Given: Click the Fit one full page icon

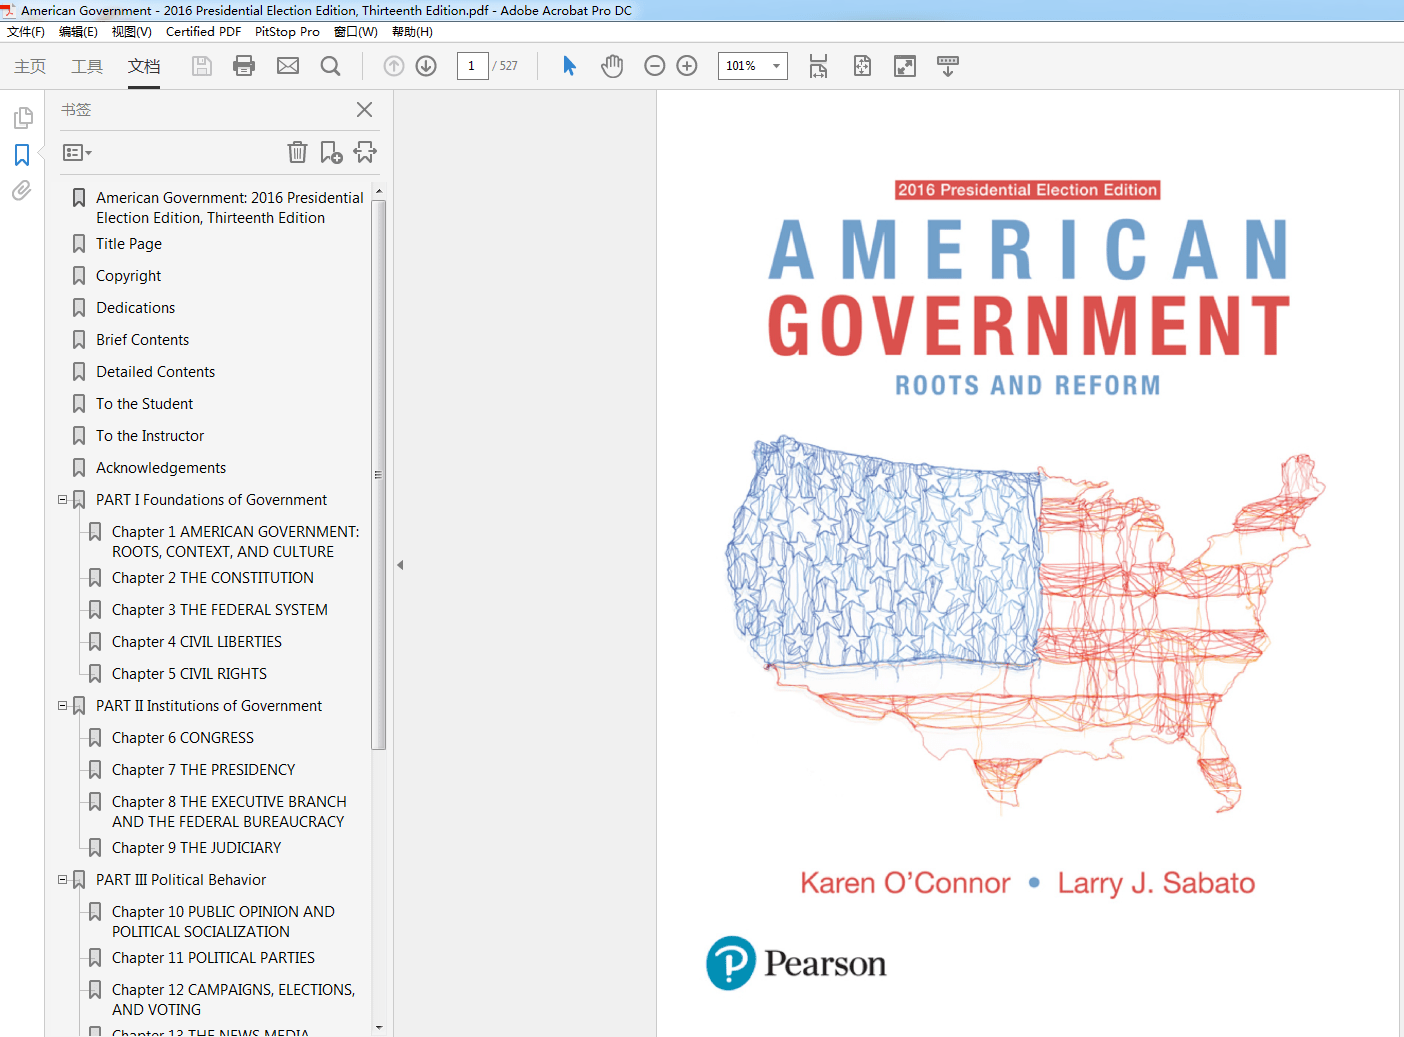Looking at the screenshot, I should 862,66.
